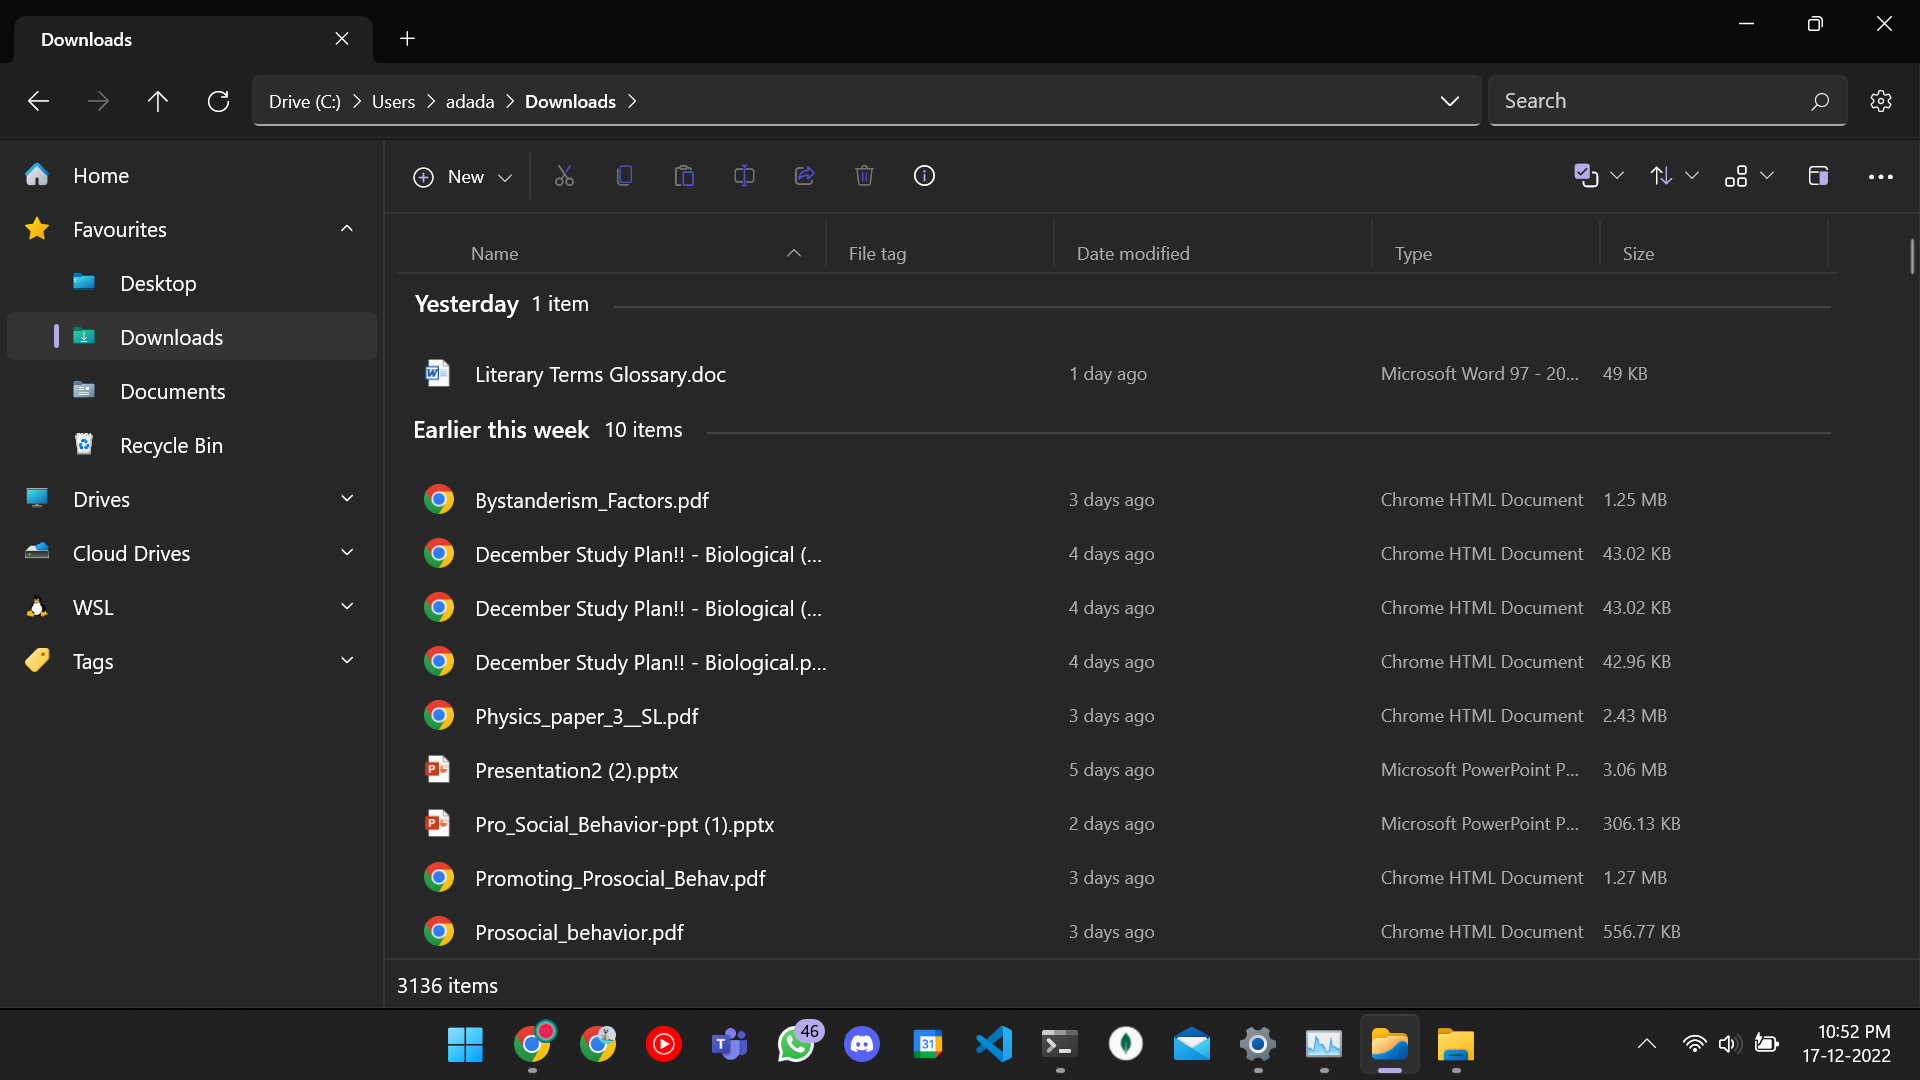Image resolution: width=1920 pixels, height=1080 pixels.
Task: Open Discord from the taskbar
Action: [x=862, y=1044]
